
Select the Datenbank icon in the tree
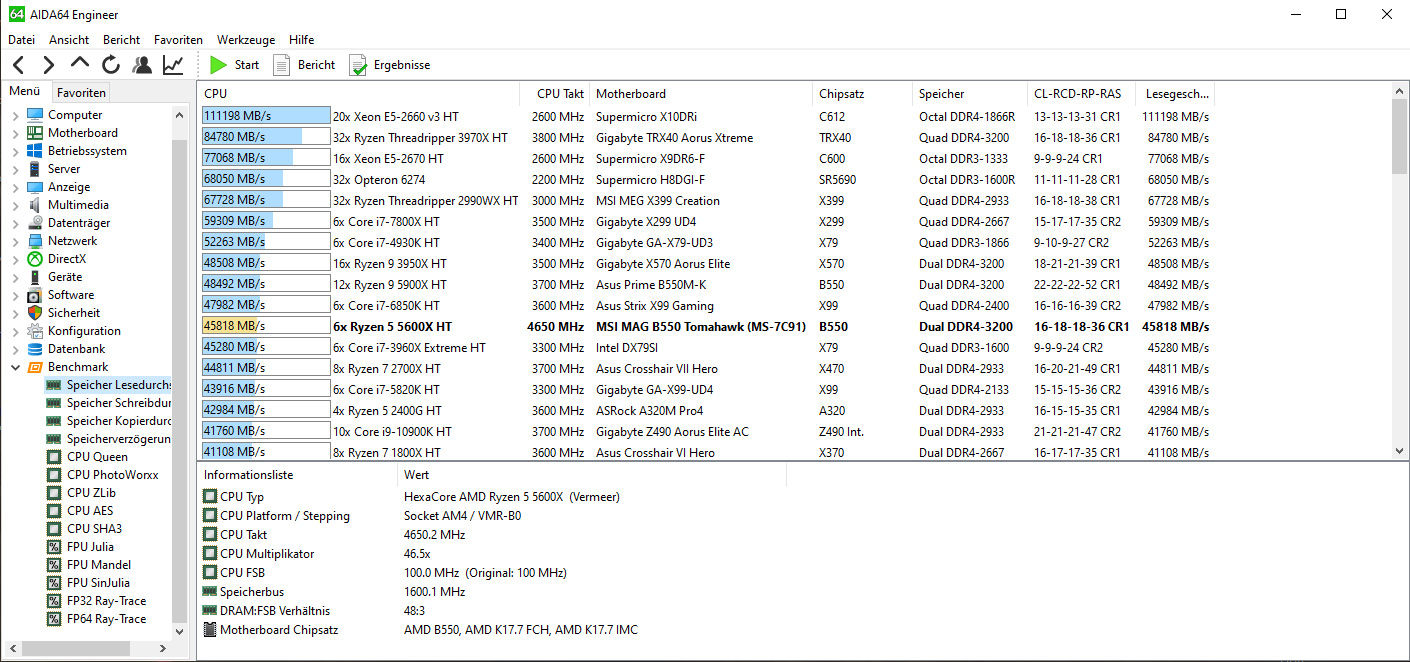[35, 349]
